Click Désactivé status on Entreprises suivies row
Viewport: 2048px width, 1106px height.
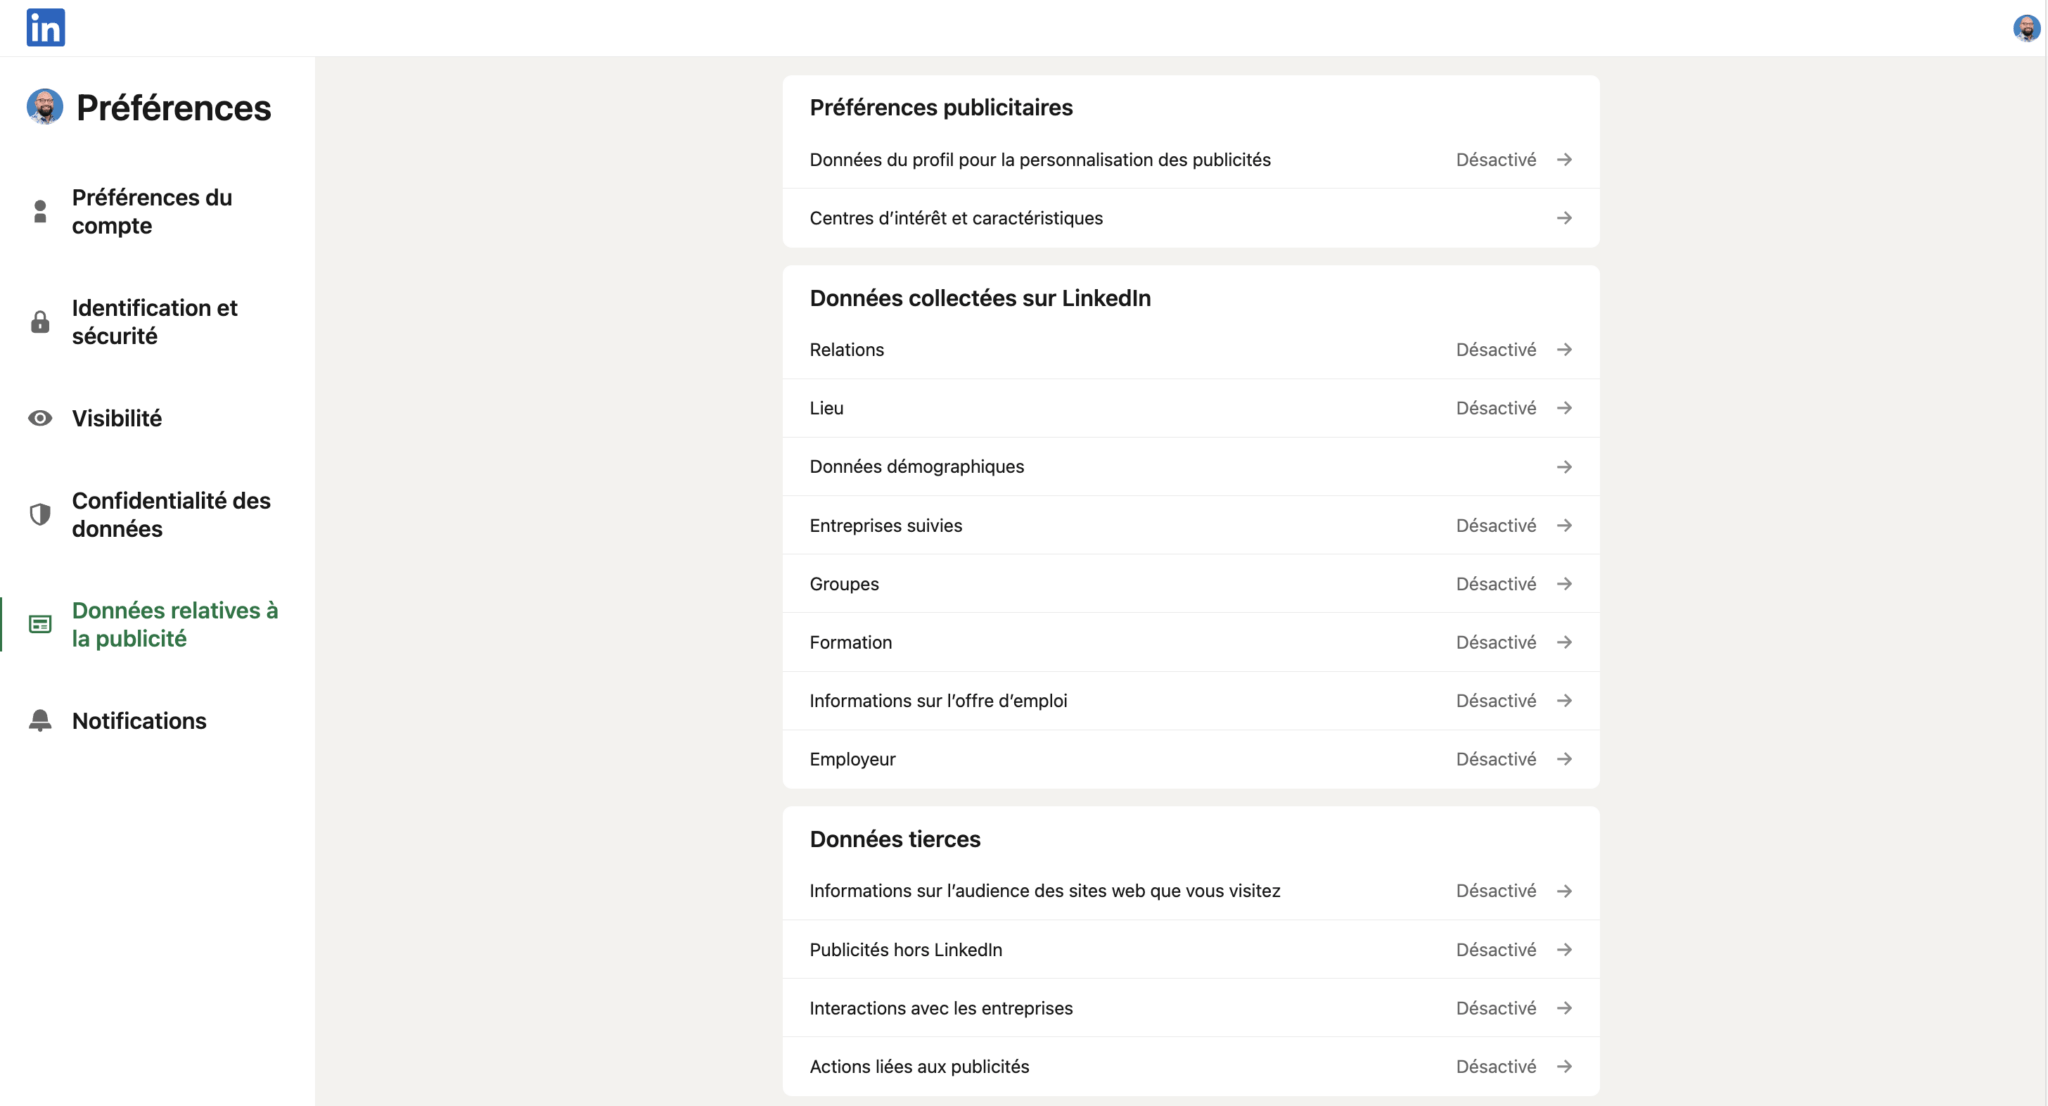point(1496,525)
